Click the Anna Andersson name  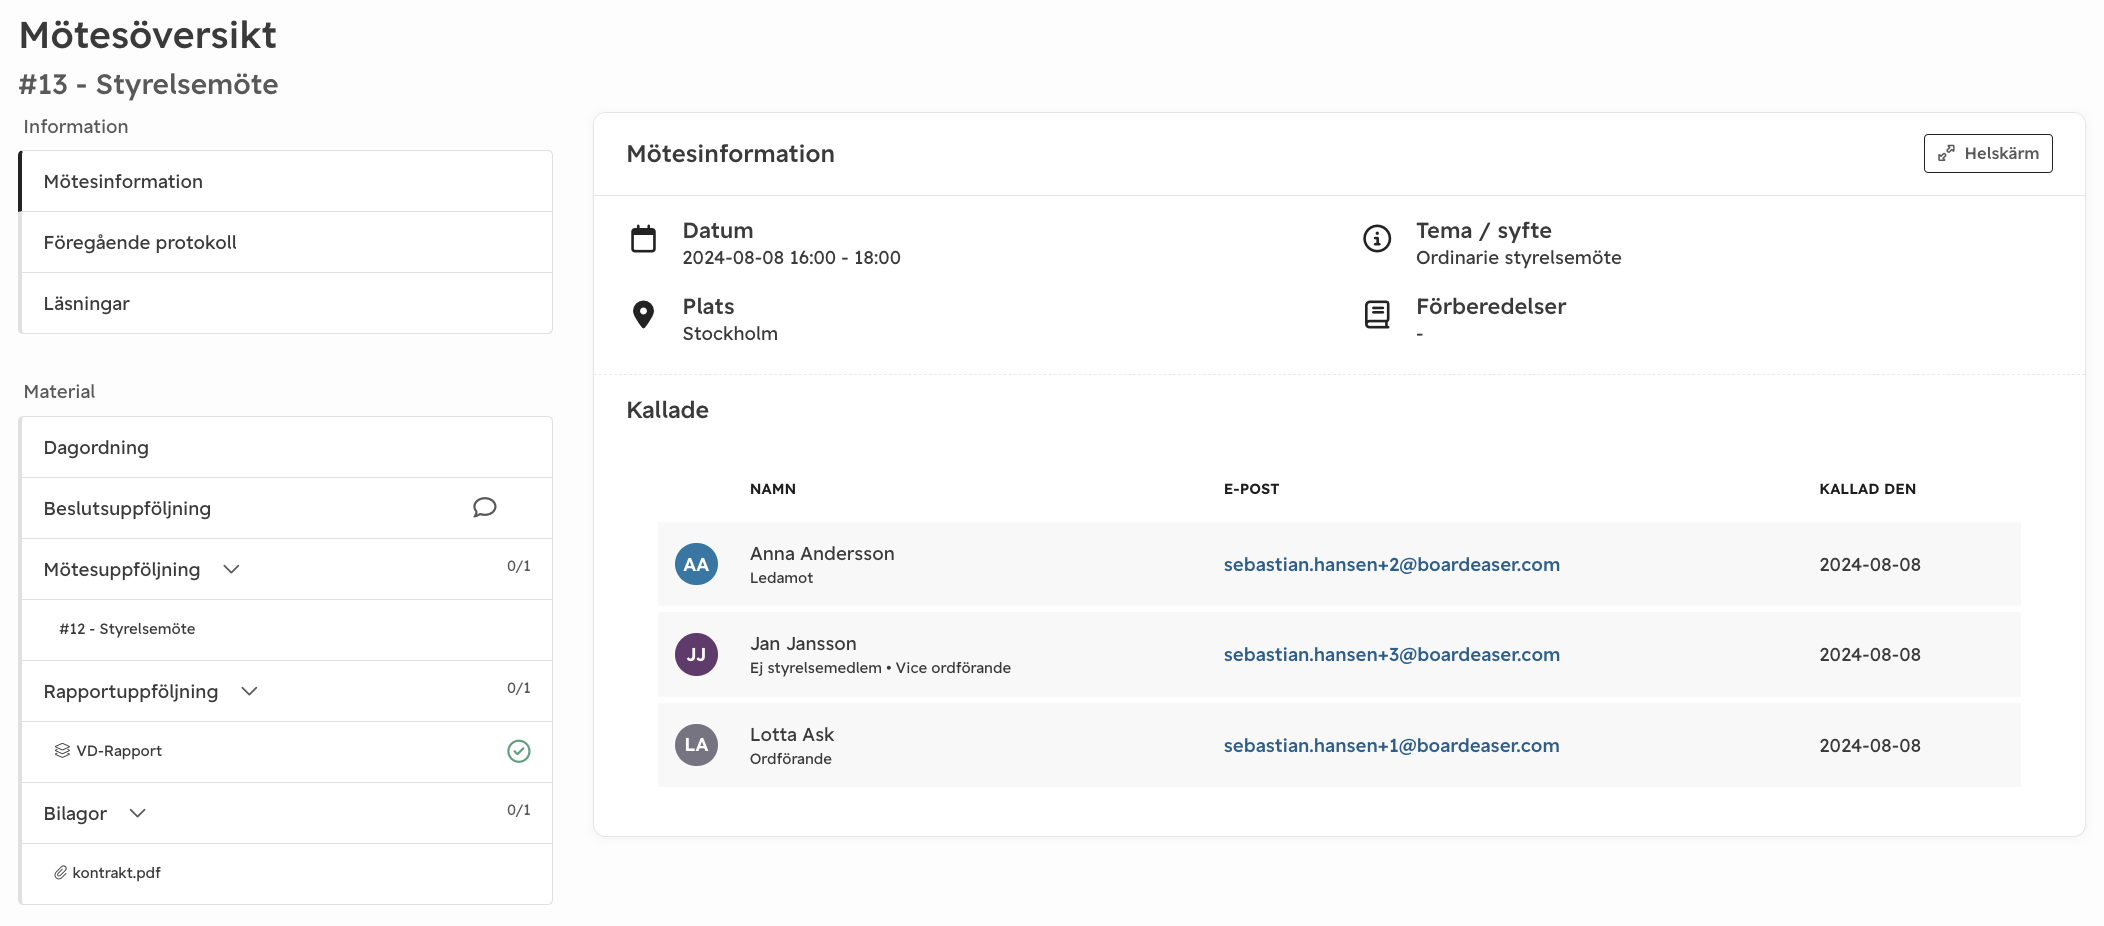coord(822,553)
